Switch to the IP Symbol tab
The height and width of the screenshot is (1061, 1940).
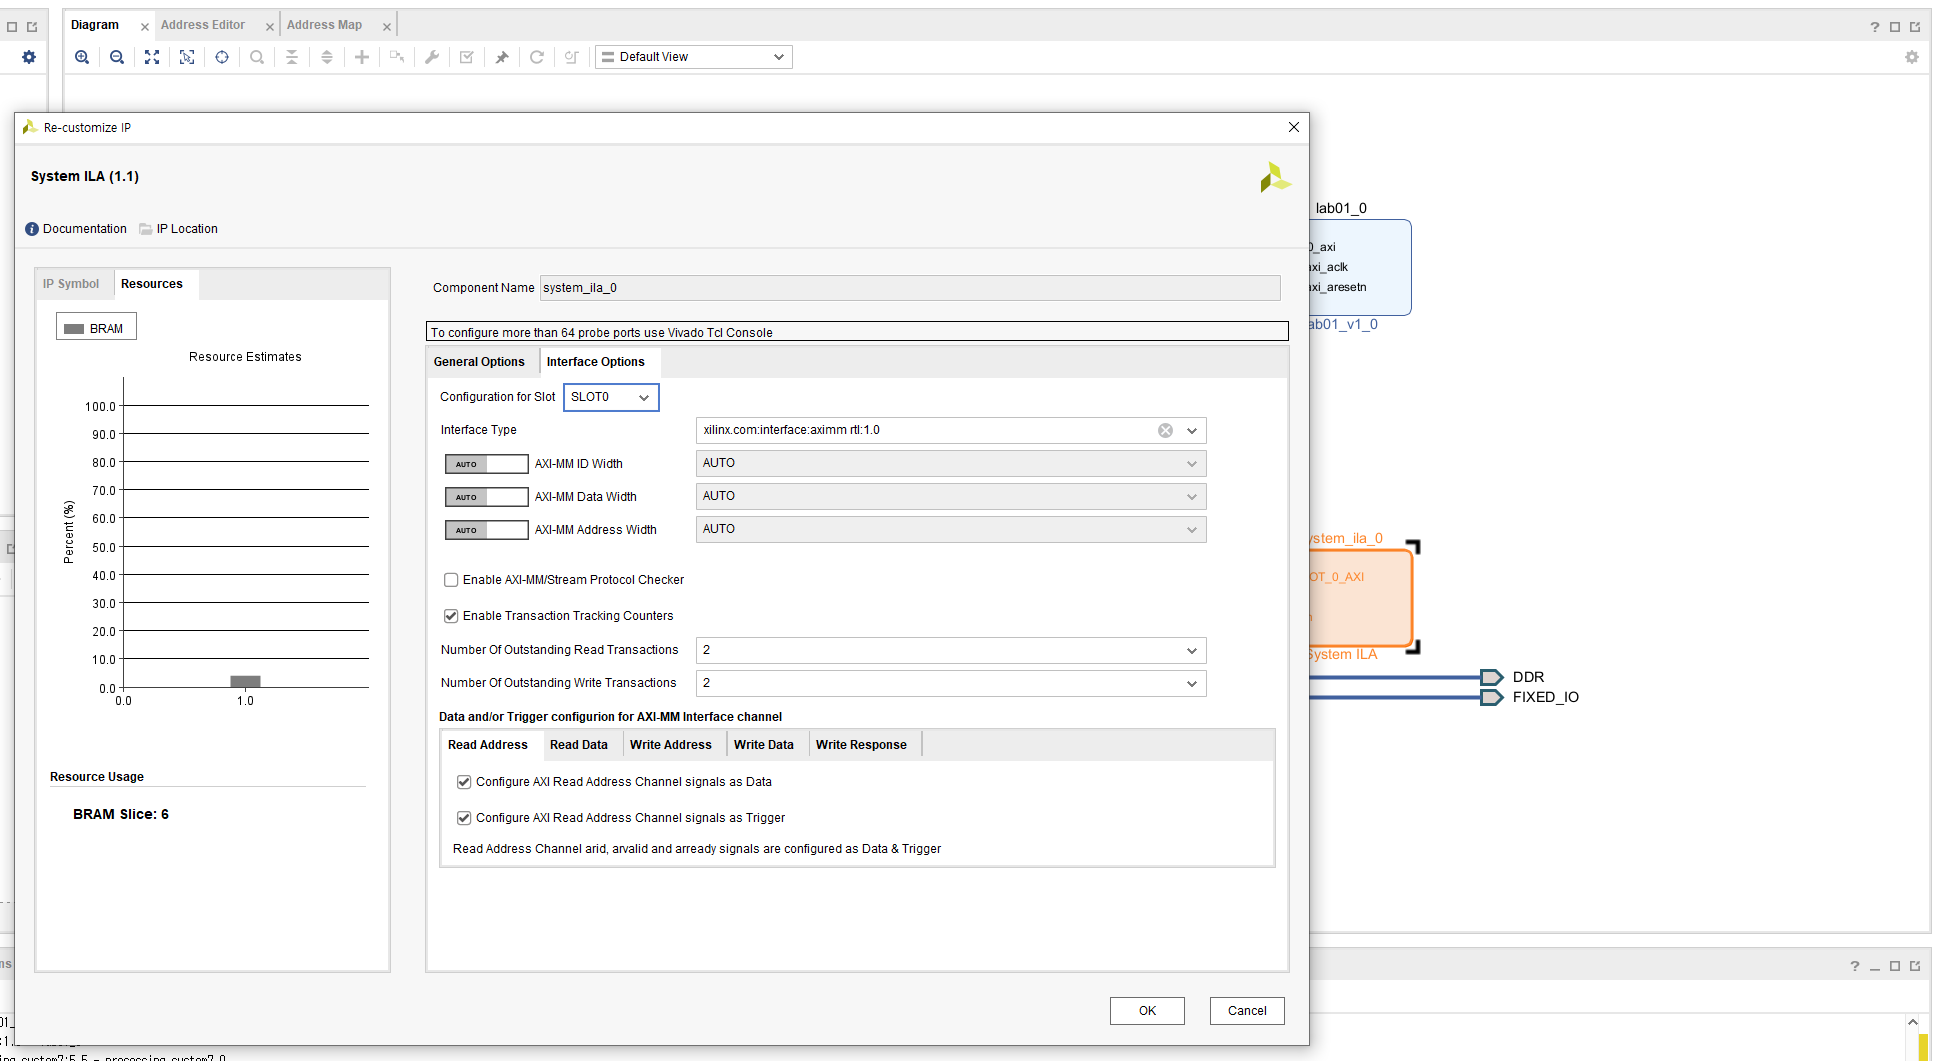click(x=71, y=284)
